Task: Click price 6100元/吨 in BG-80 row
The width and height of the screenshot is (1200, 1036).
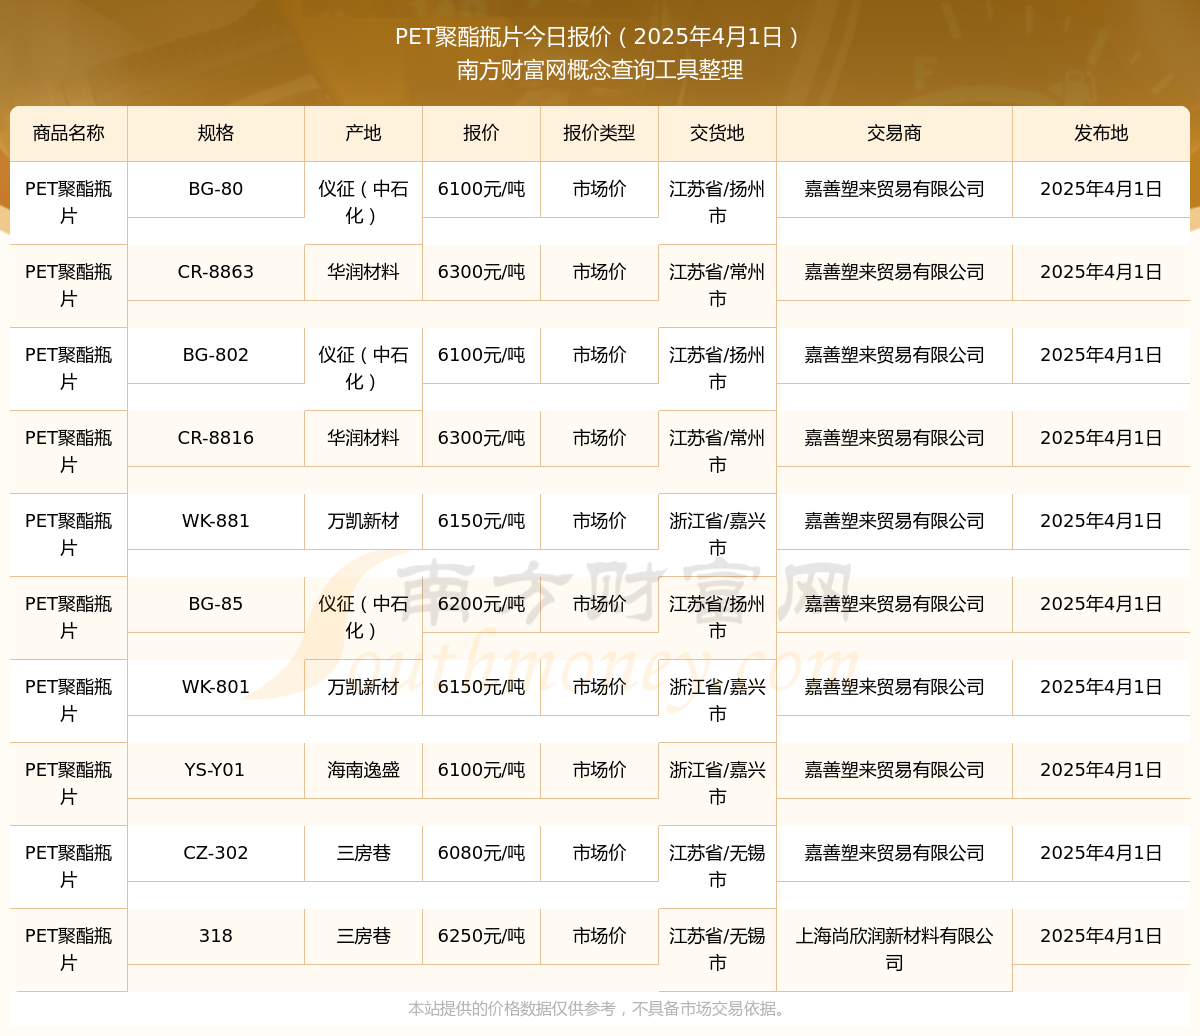Action: point(481,189)
